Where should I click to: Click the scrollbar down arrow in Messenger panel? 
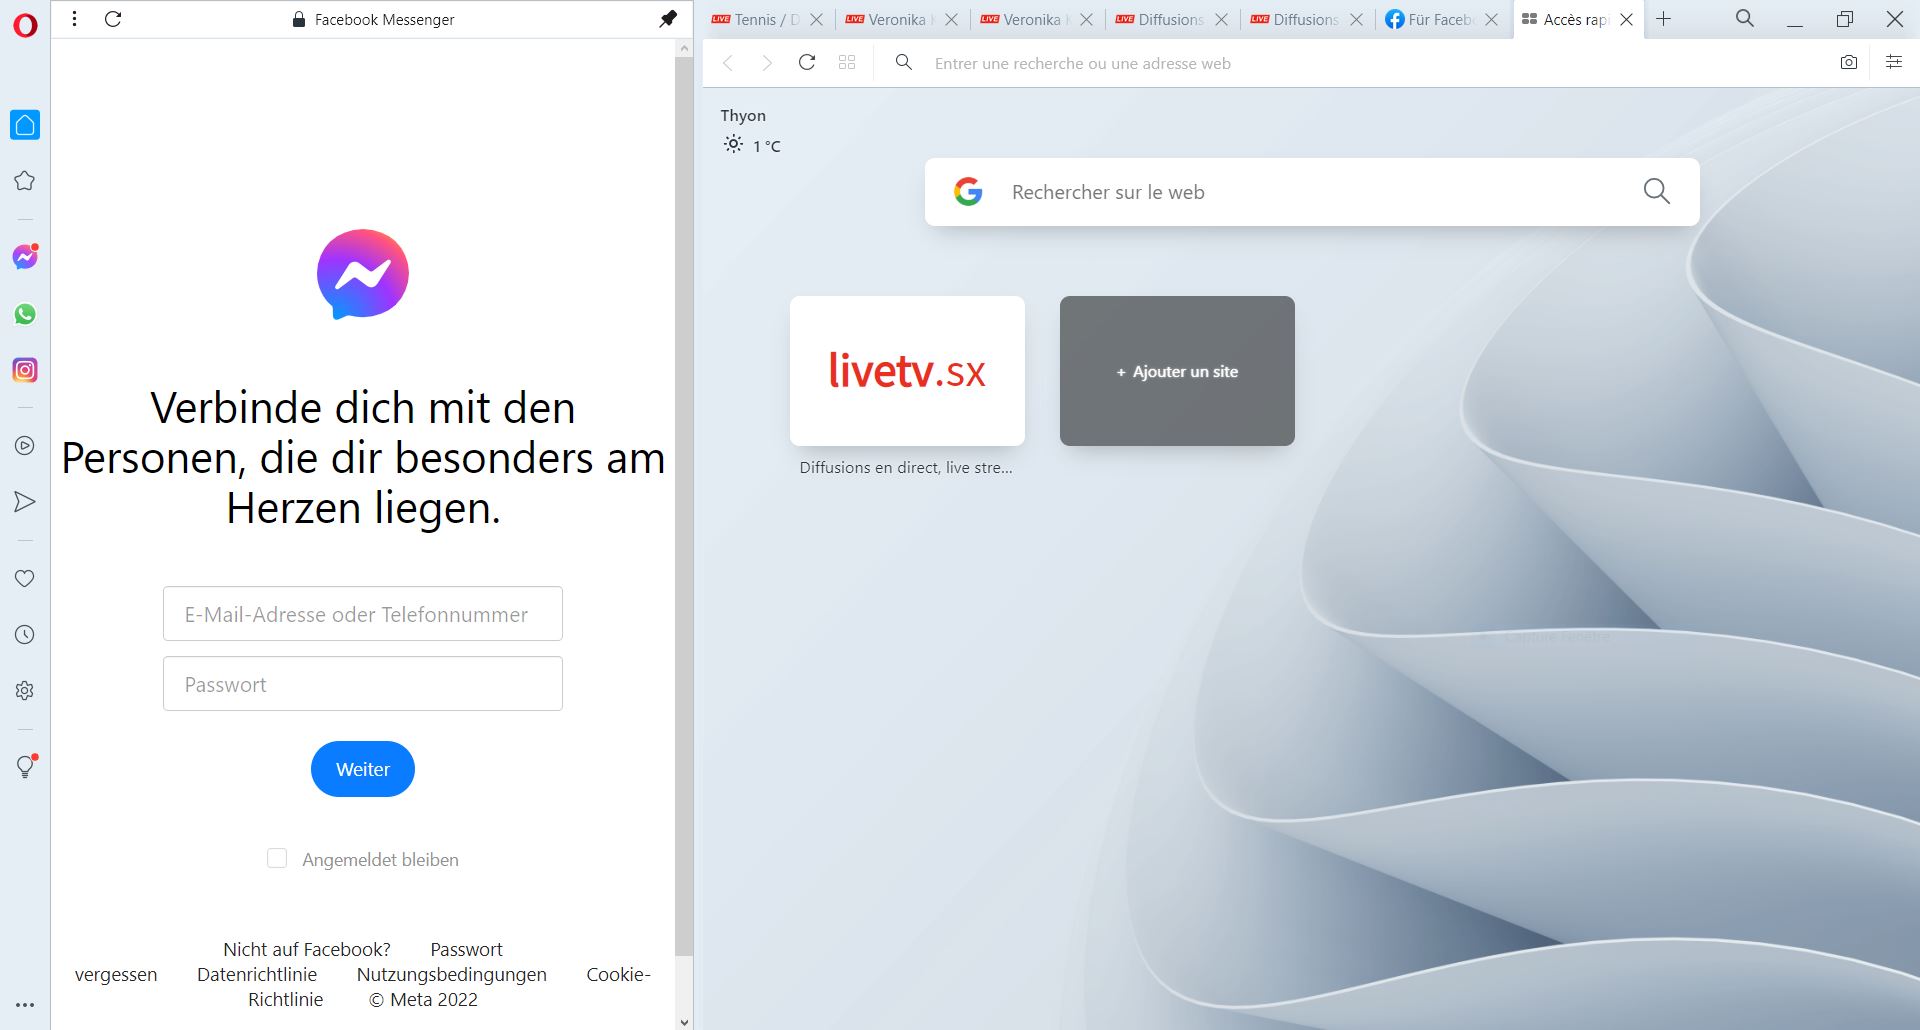[x=684, y=1021]
